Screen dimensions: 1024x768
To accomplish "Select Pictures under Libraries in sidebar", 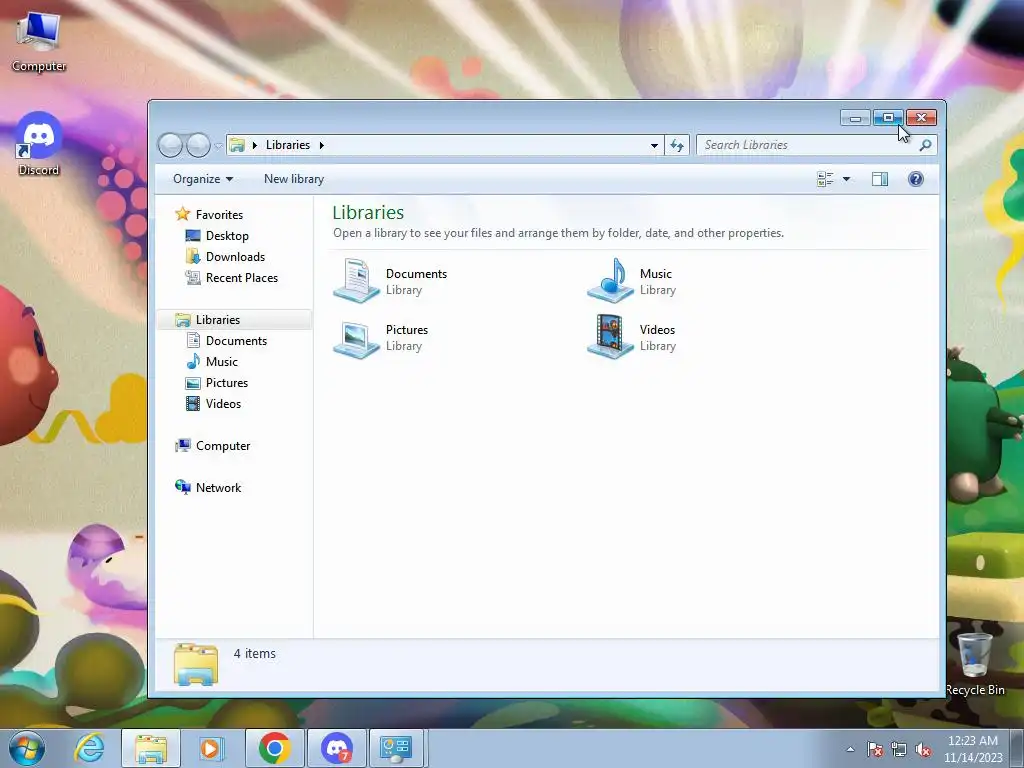I will coord(227,383).
